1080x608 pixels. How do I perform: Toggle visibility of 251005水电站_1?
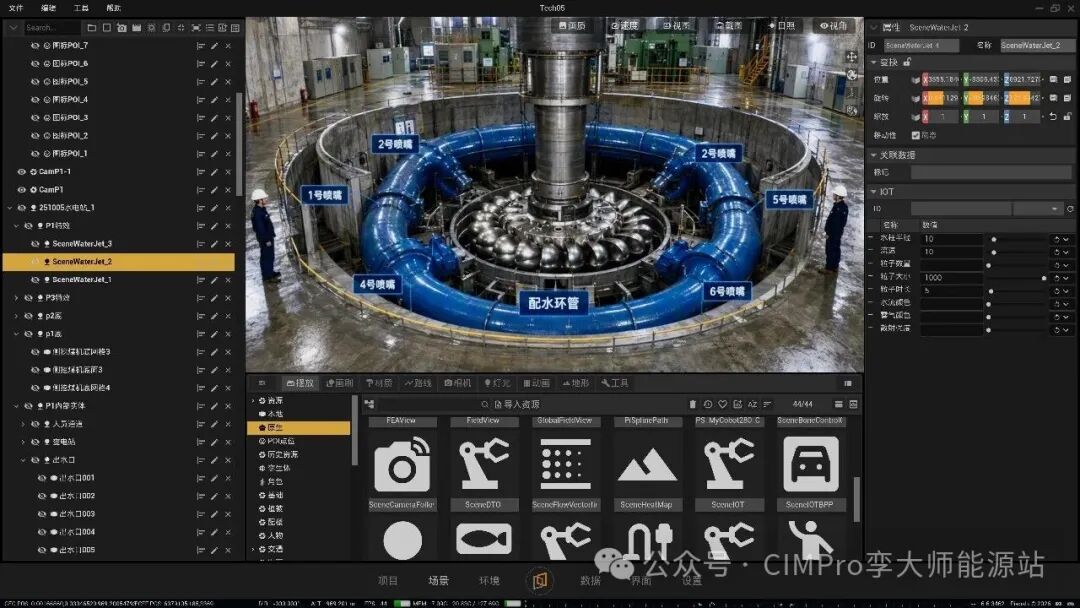coord(21,207)
